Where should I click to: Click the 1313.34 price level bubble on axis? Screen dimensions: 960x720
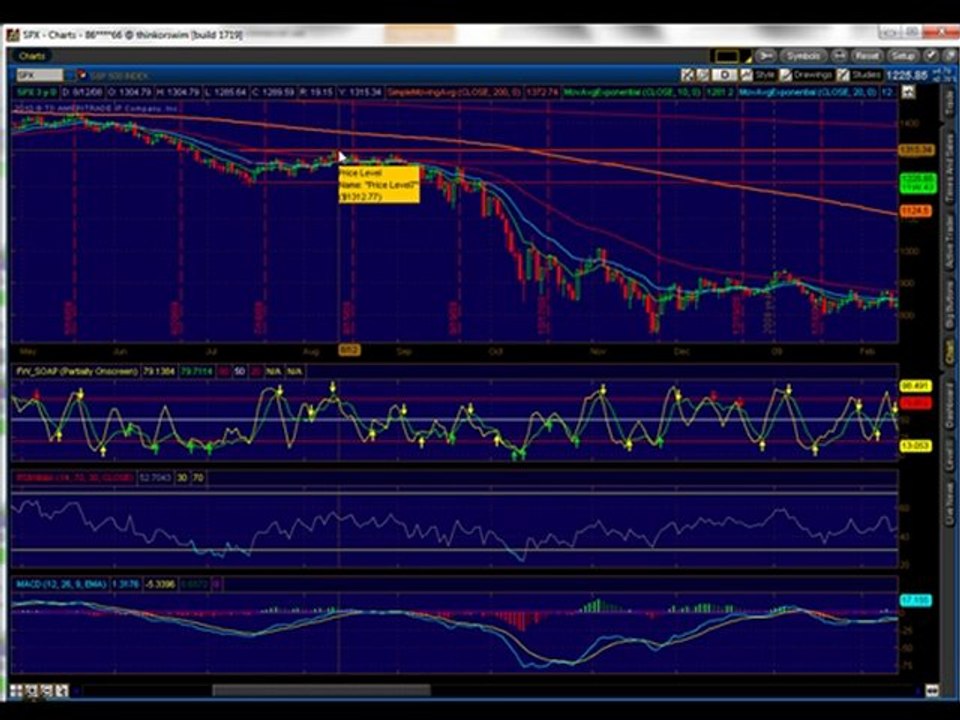pyautogui.click(x=916, y=150)
